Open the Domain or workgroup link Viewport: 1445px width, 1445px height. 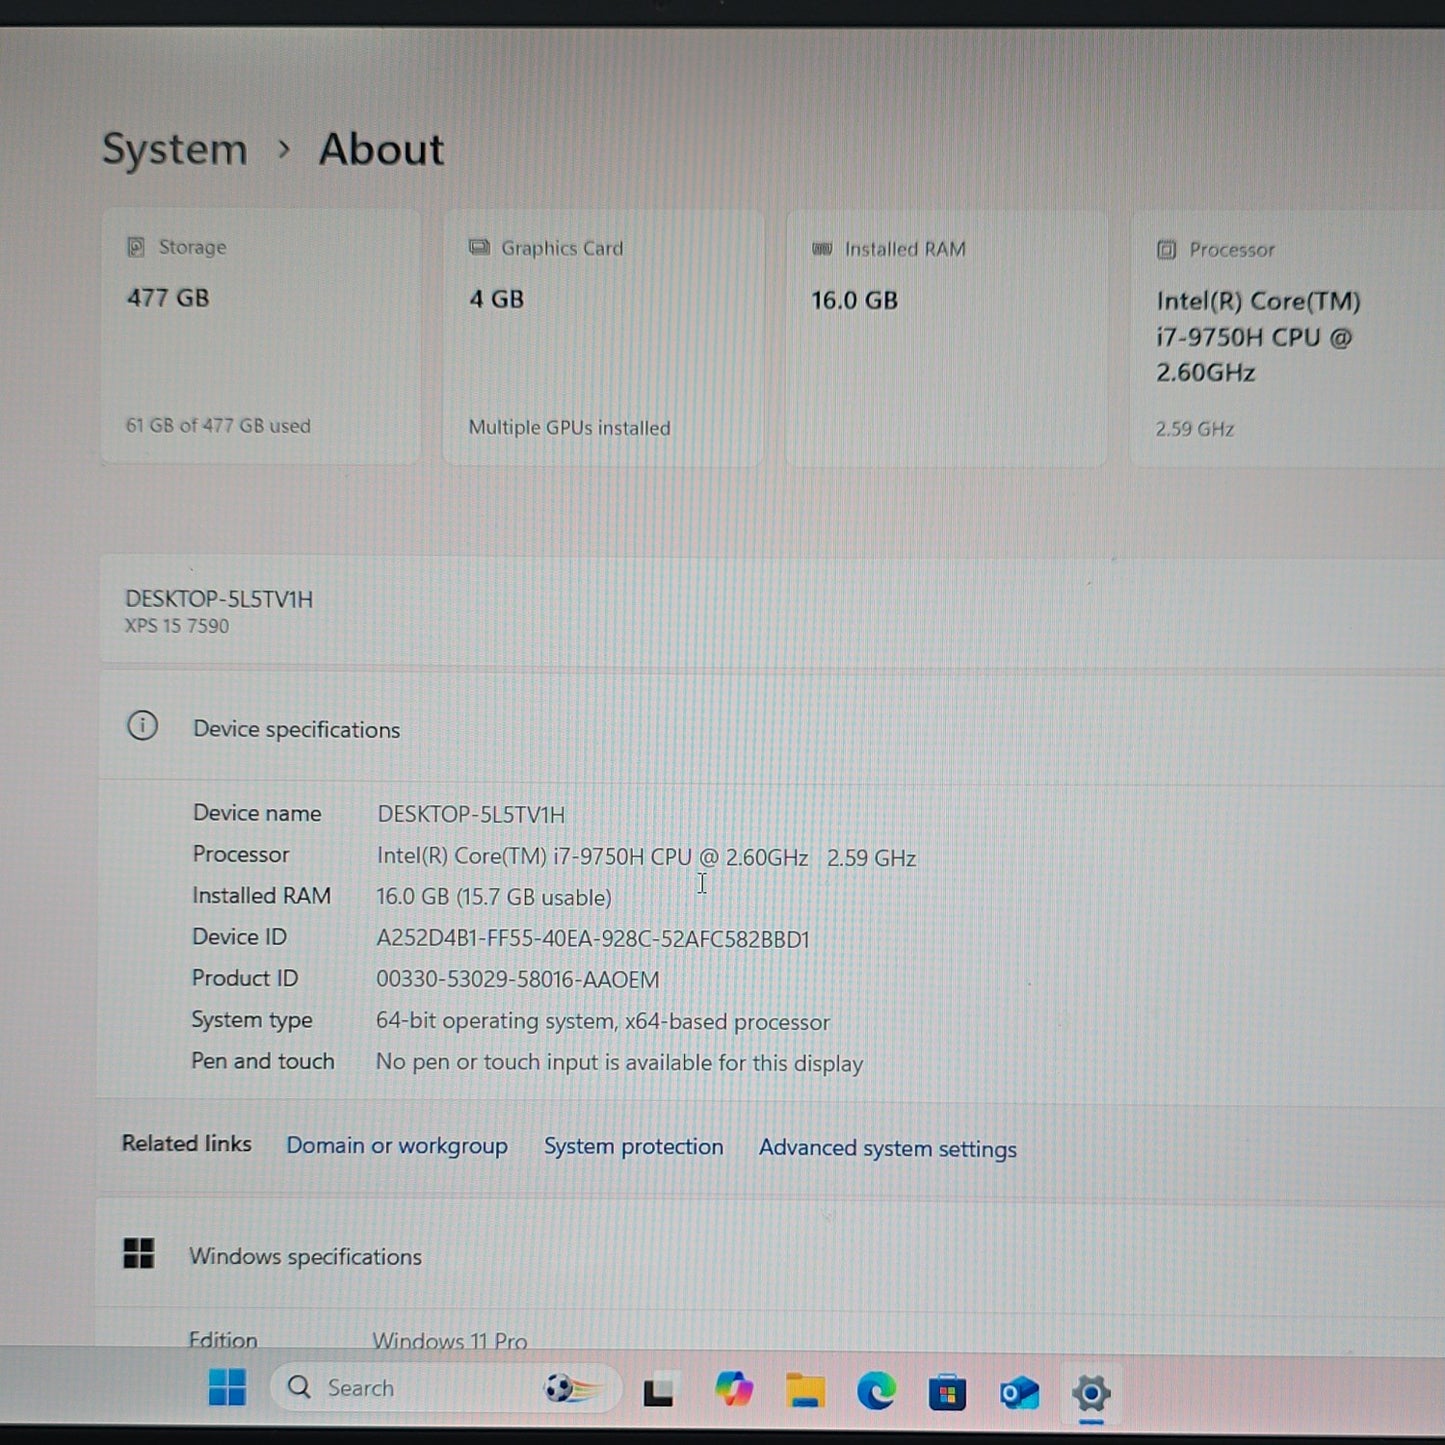[397, 1145]
